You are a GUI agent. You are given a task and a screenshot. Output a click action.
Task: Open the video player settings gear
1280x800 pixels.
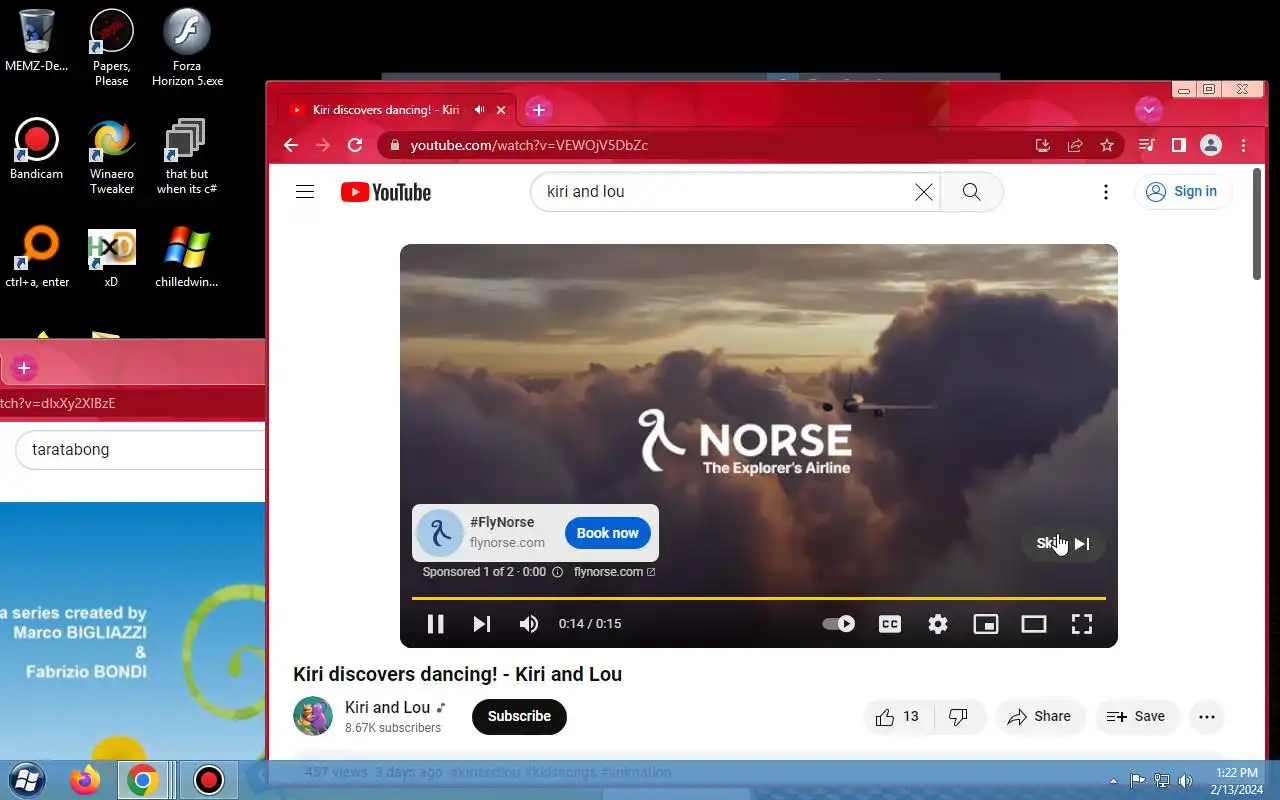[x=938, y=624]
